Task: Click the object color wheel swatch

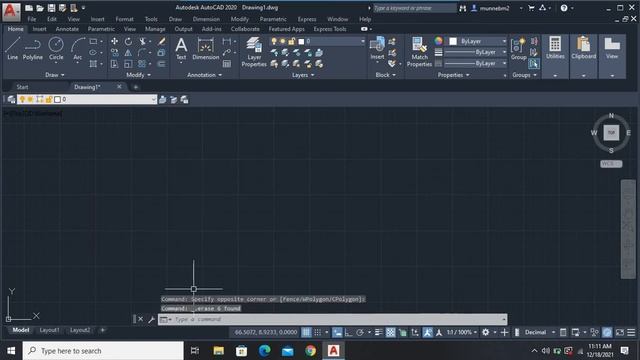Action: [438, 41]
